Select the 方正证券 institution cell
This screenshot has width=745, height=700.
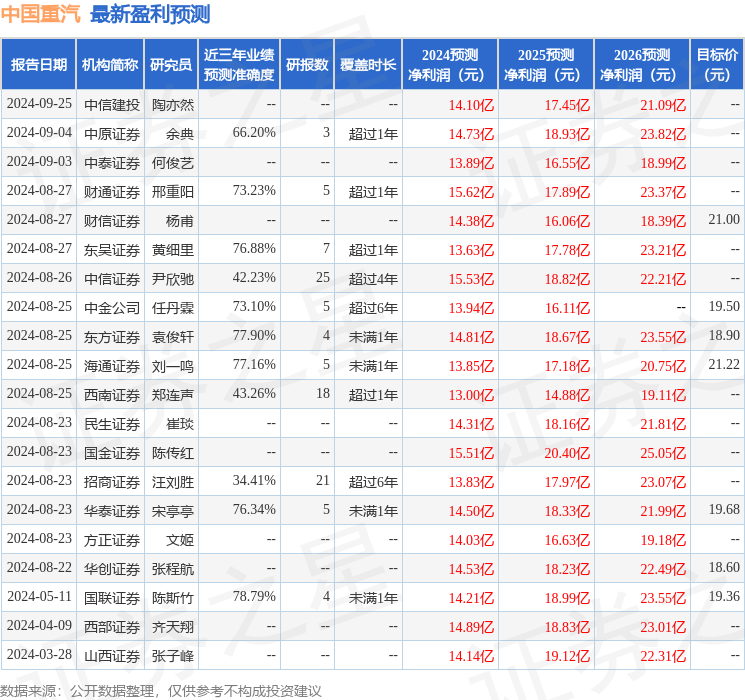point(112,540)
